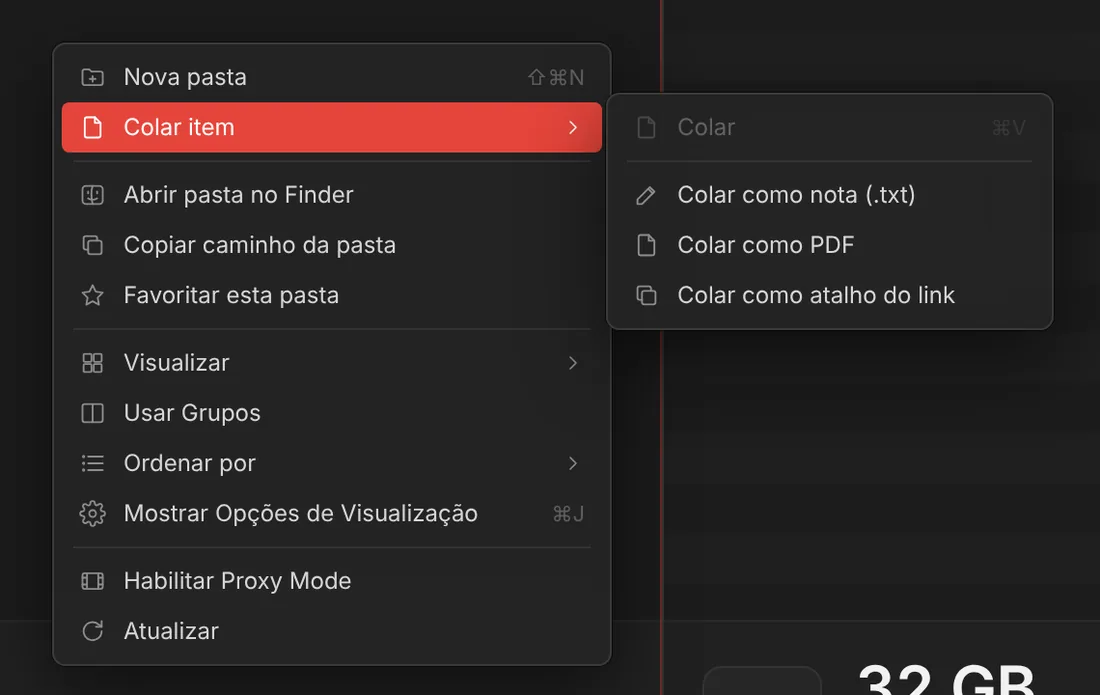The image size is (1100, 695).
Task: Click the document icon beside Colar item
Action: pyautogui.click(x=93, y=128)
